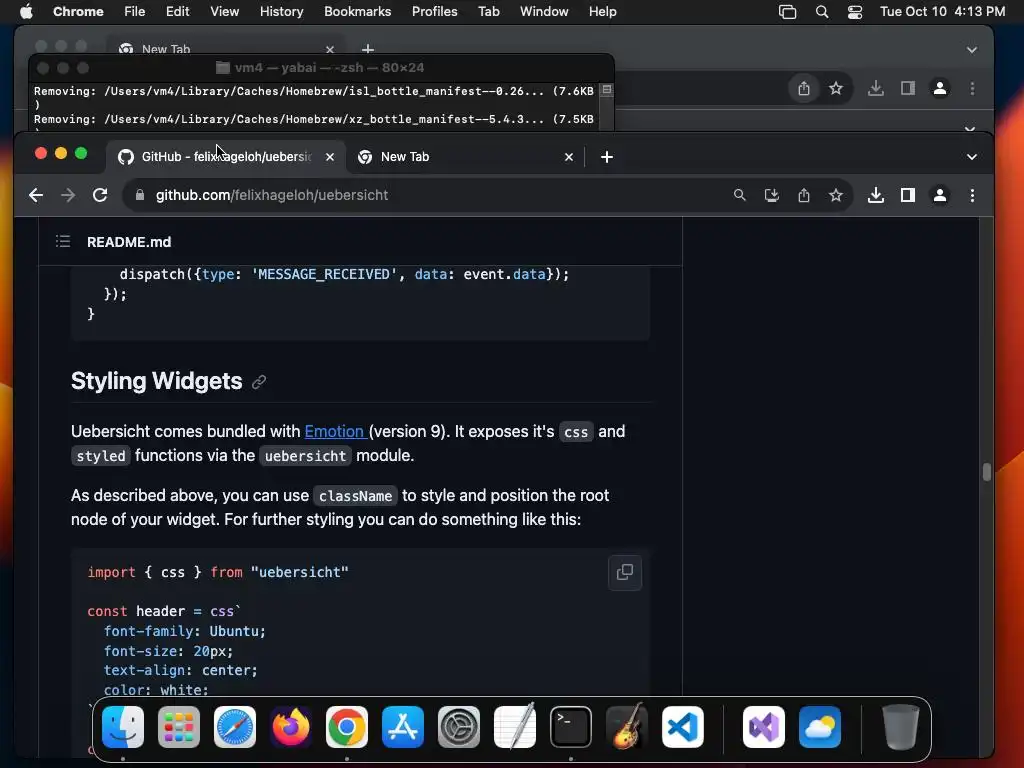The image size is (1024, 768).
Task: Click the vertical scrollbar thumb of the page
Action: click(x=987, y=472)
